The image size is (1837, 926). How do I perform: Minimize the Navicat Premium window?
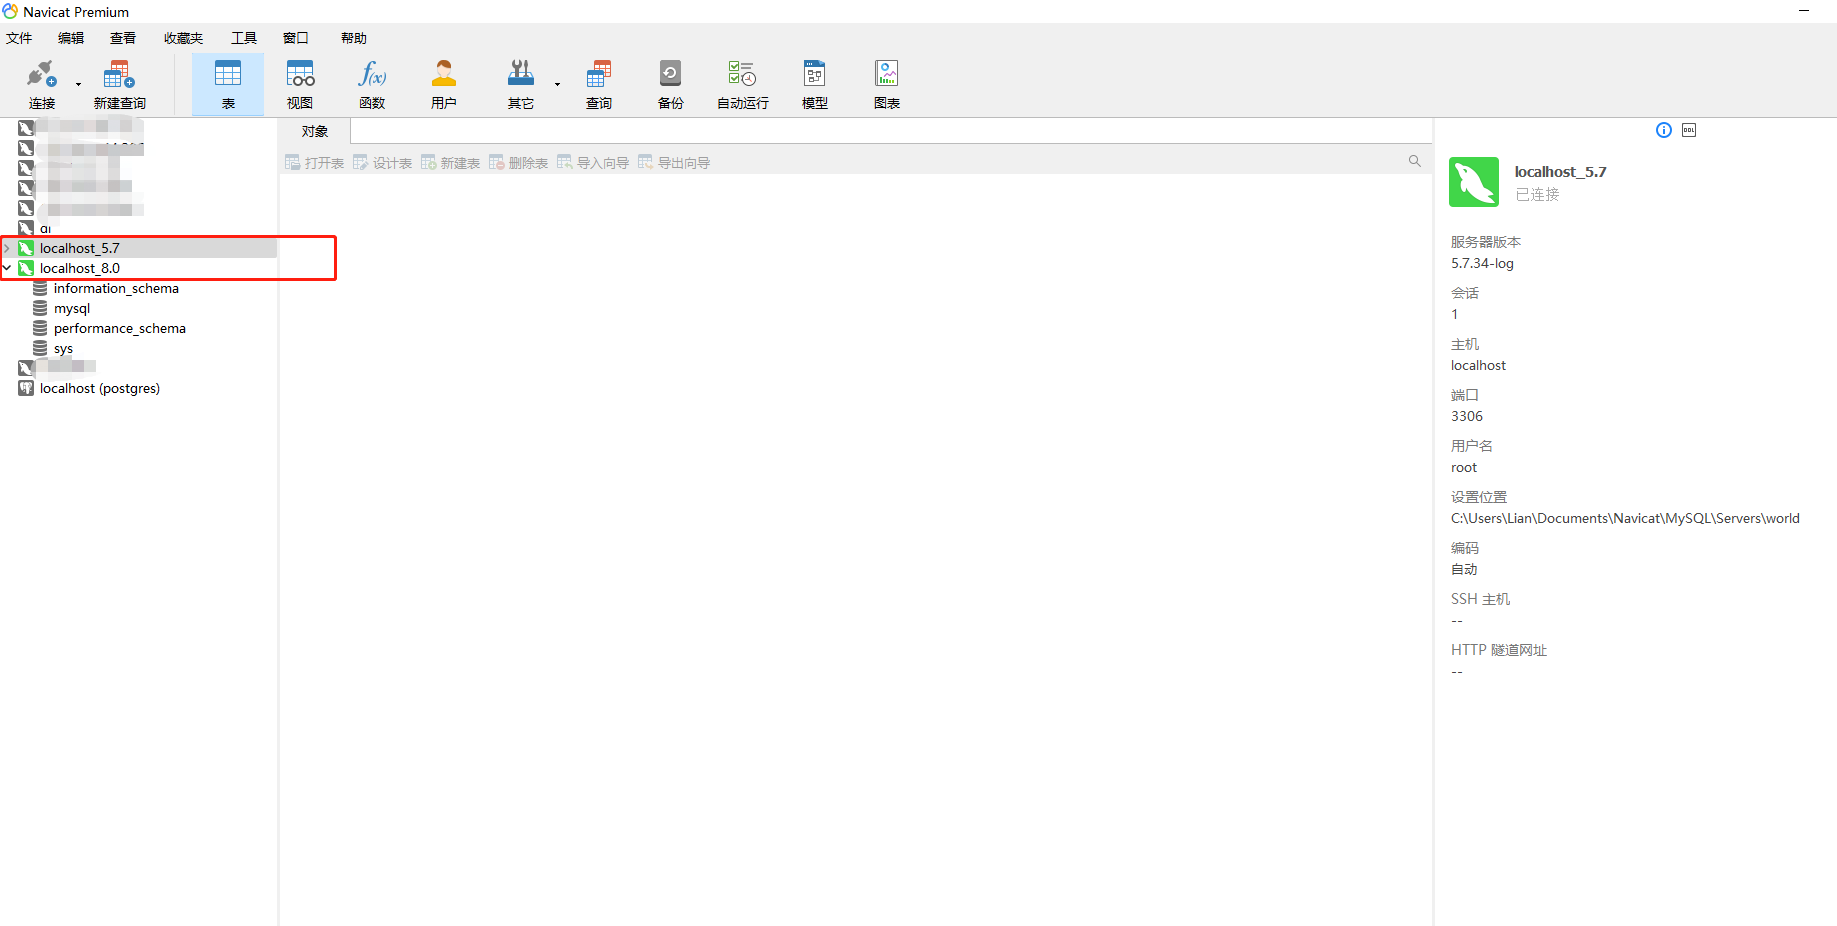click(x=1804, y=11)
